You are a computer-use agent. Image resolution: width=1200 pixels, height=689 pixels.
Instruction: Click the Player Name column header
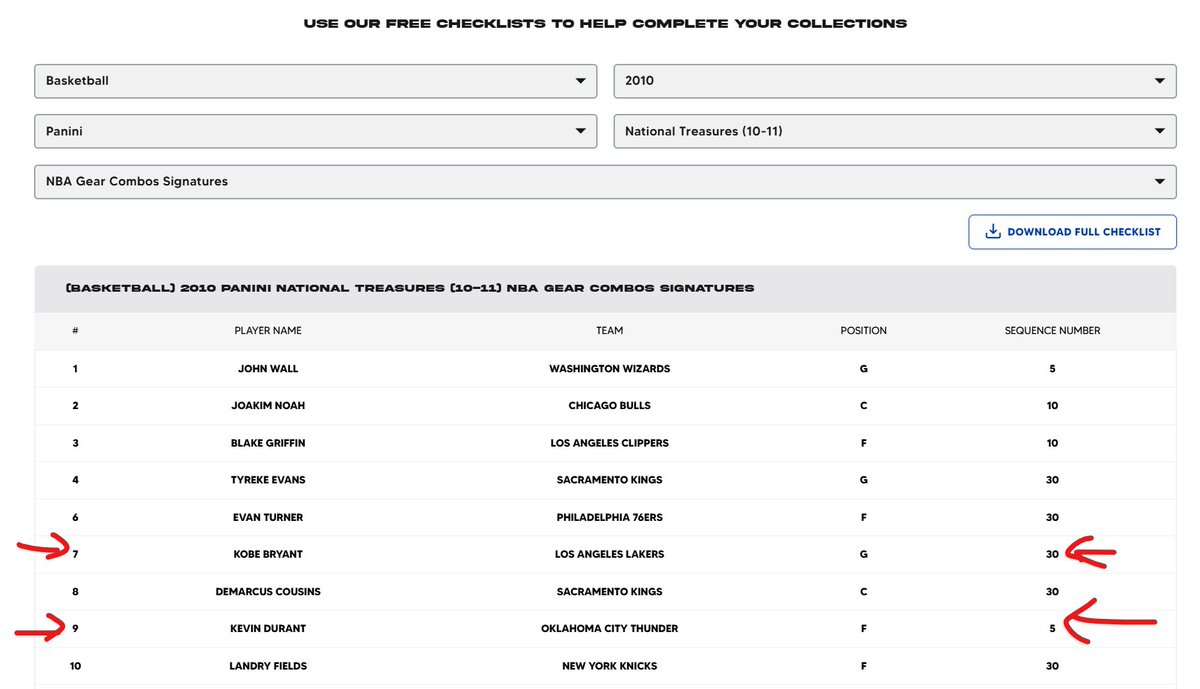[x=268, y=331]
